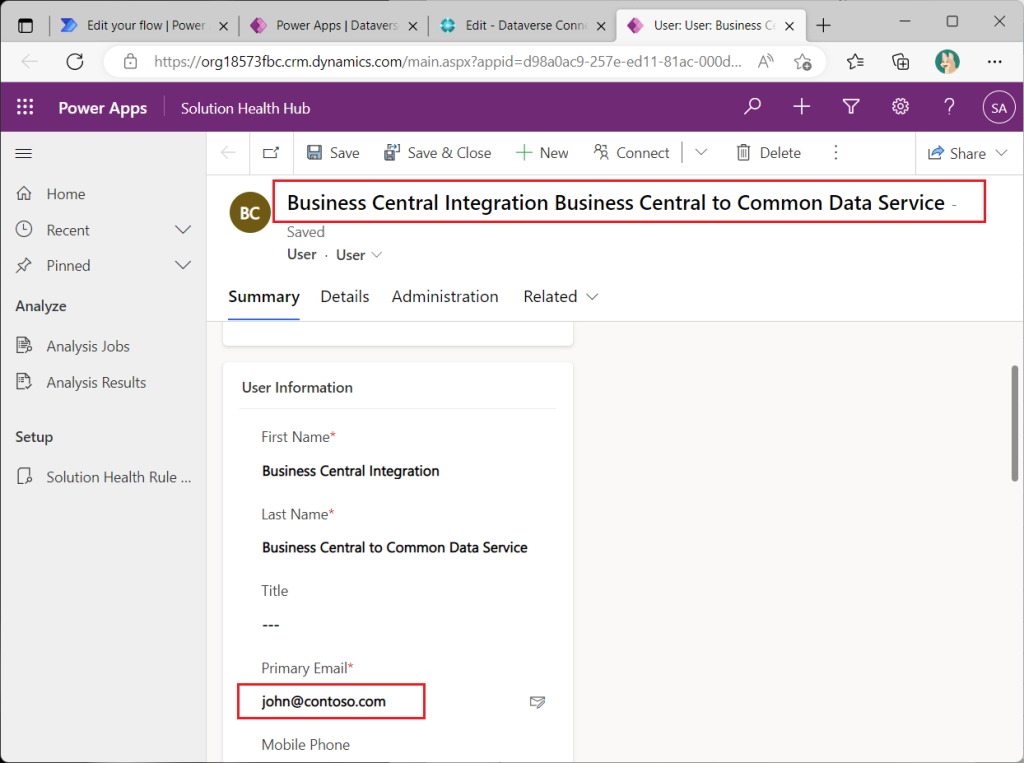Click the Share button

coord(957,154)
